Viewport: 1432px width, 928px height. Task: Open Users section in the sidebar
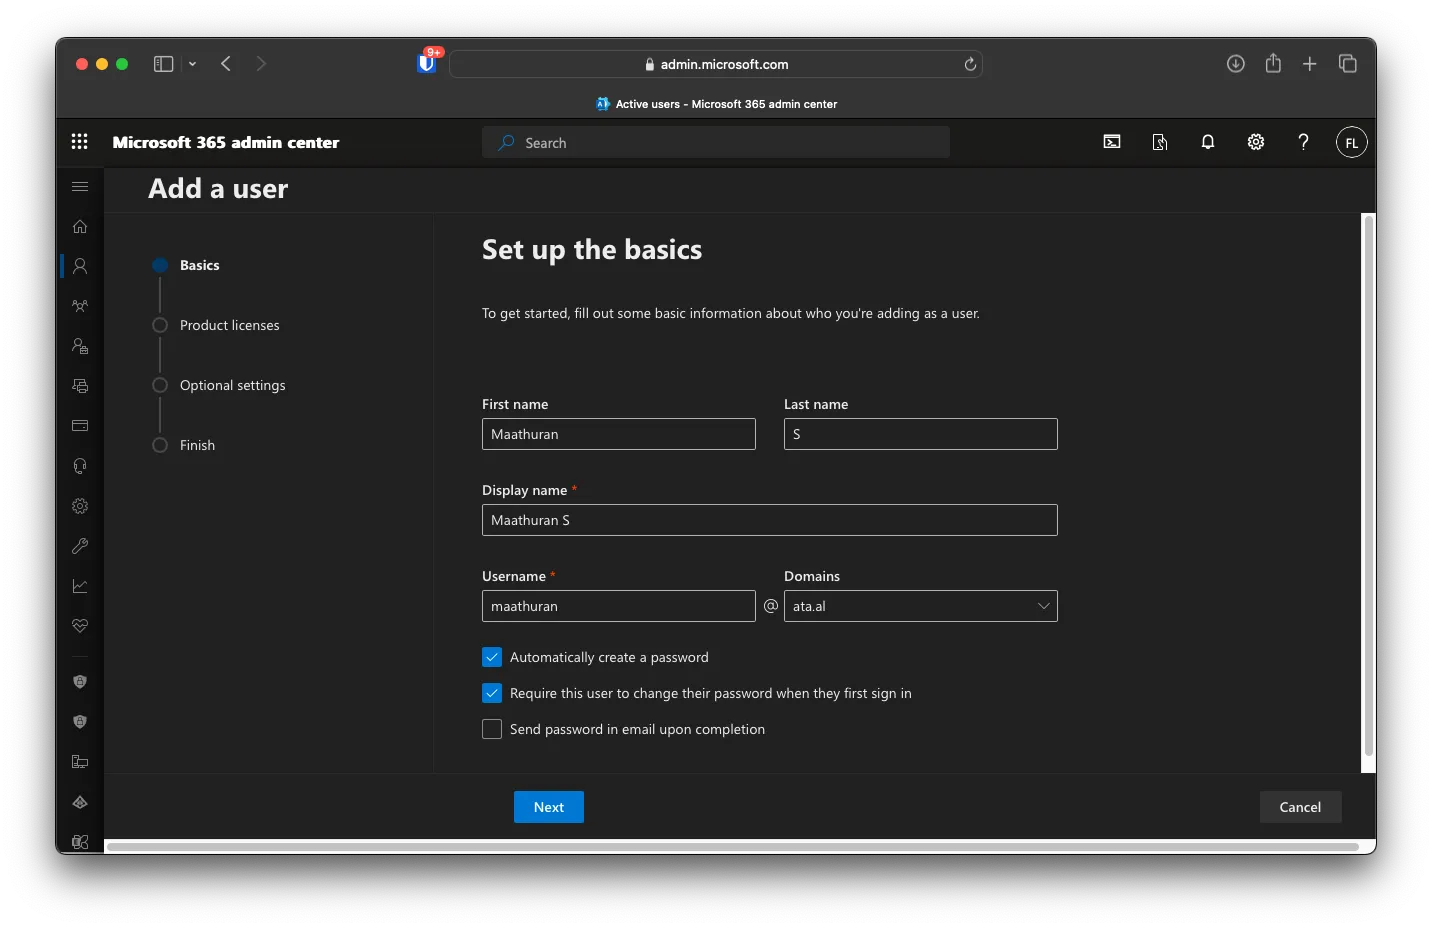coord(80,266)
